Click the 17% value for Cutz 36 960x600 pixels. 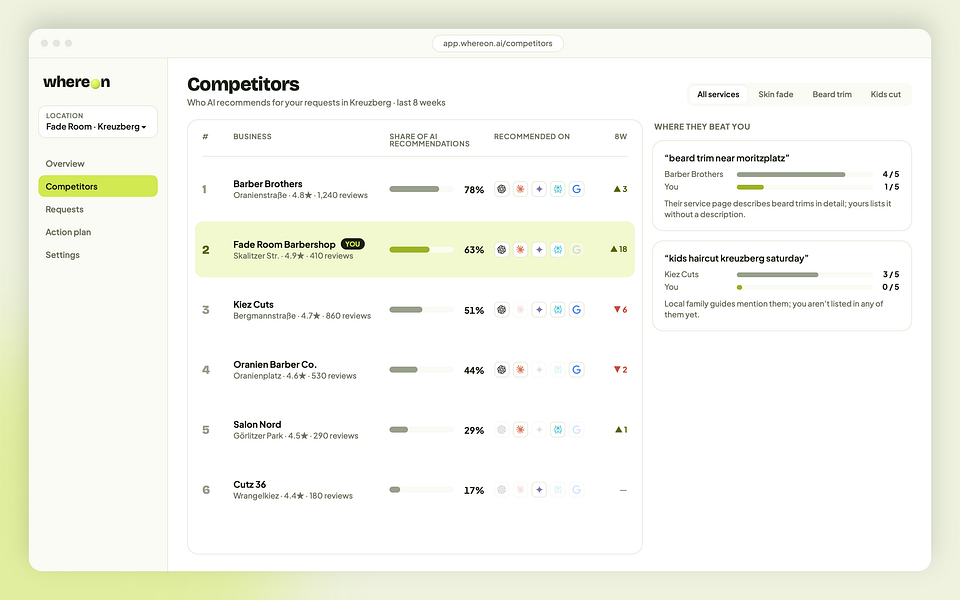click(x=474, y=490)
